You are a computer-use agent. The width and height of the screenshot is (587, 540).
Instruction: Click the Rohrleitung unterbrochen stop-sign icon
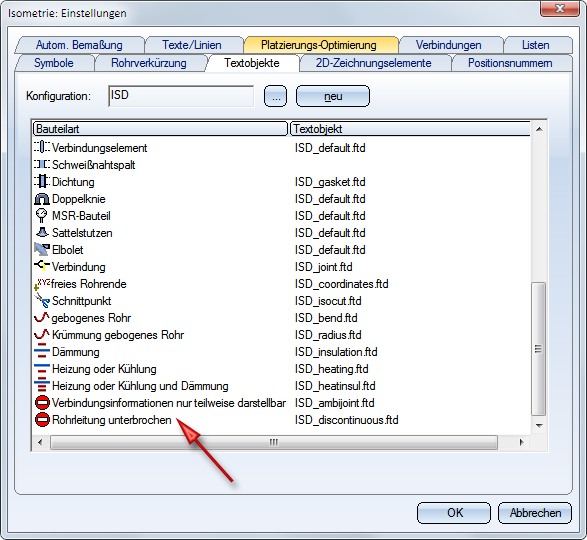click(x=42, y=420)
